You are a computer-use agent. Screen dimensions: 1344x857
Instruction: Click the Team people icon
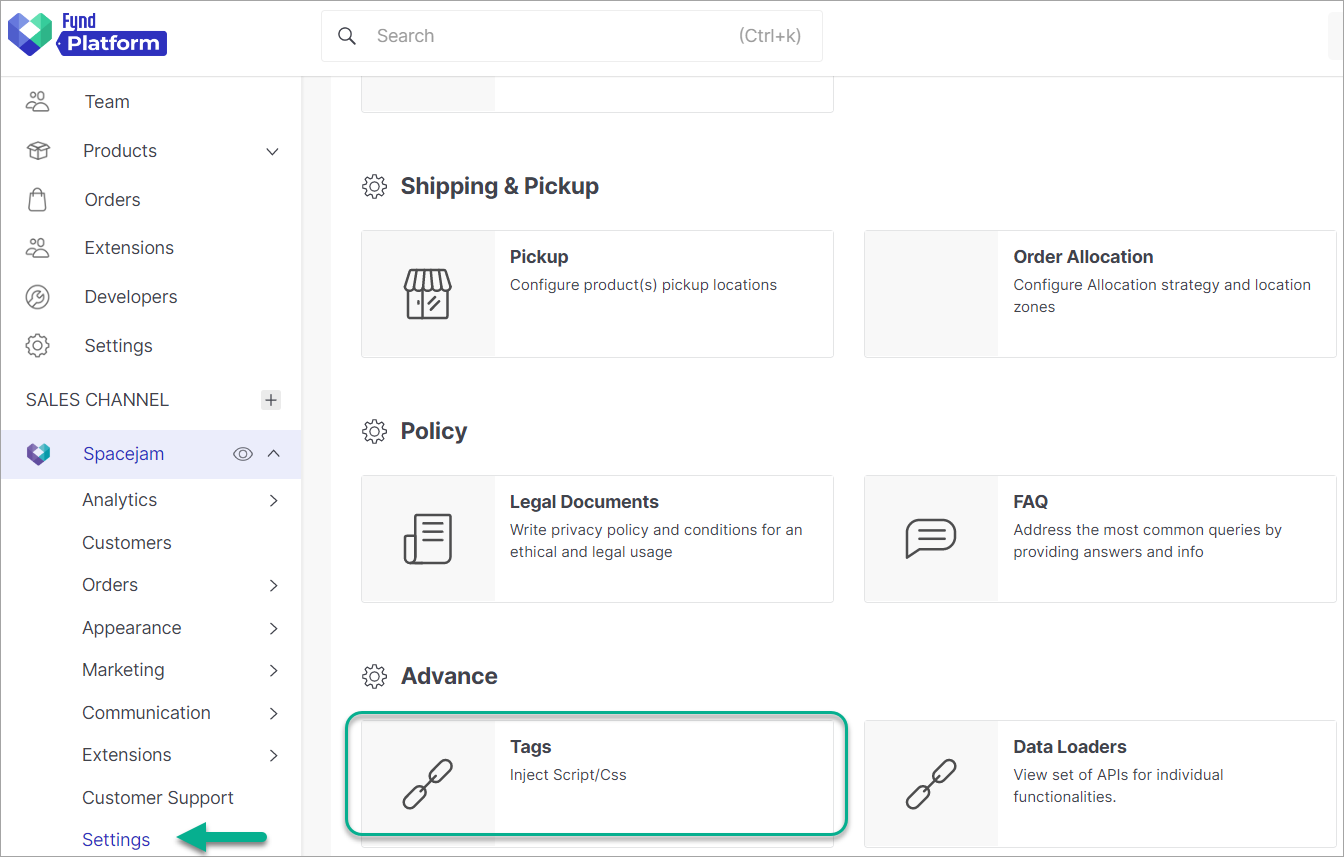coord(38,102)
